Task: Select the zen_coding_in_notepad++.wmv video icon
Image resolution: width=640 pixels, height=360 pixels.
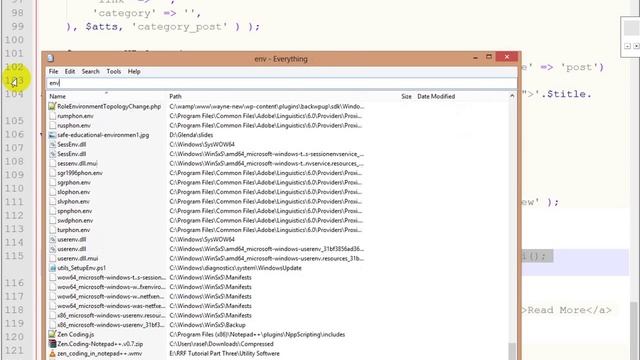Action: coord(52,353)
